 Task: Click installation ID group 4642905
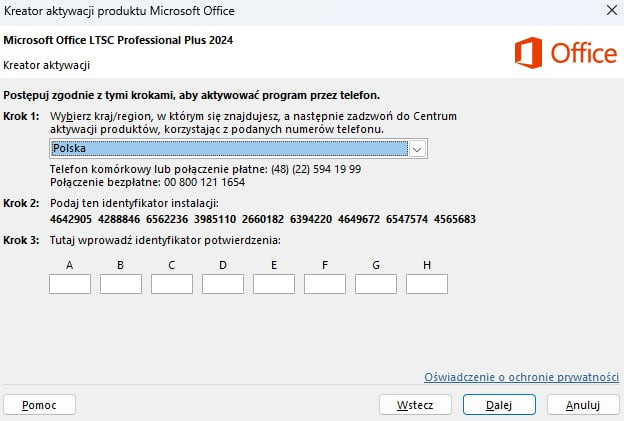pyautogui.click(x=71, y=219)
